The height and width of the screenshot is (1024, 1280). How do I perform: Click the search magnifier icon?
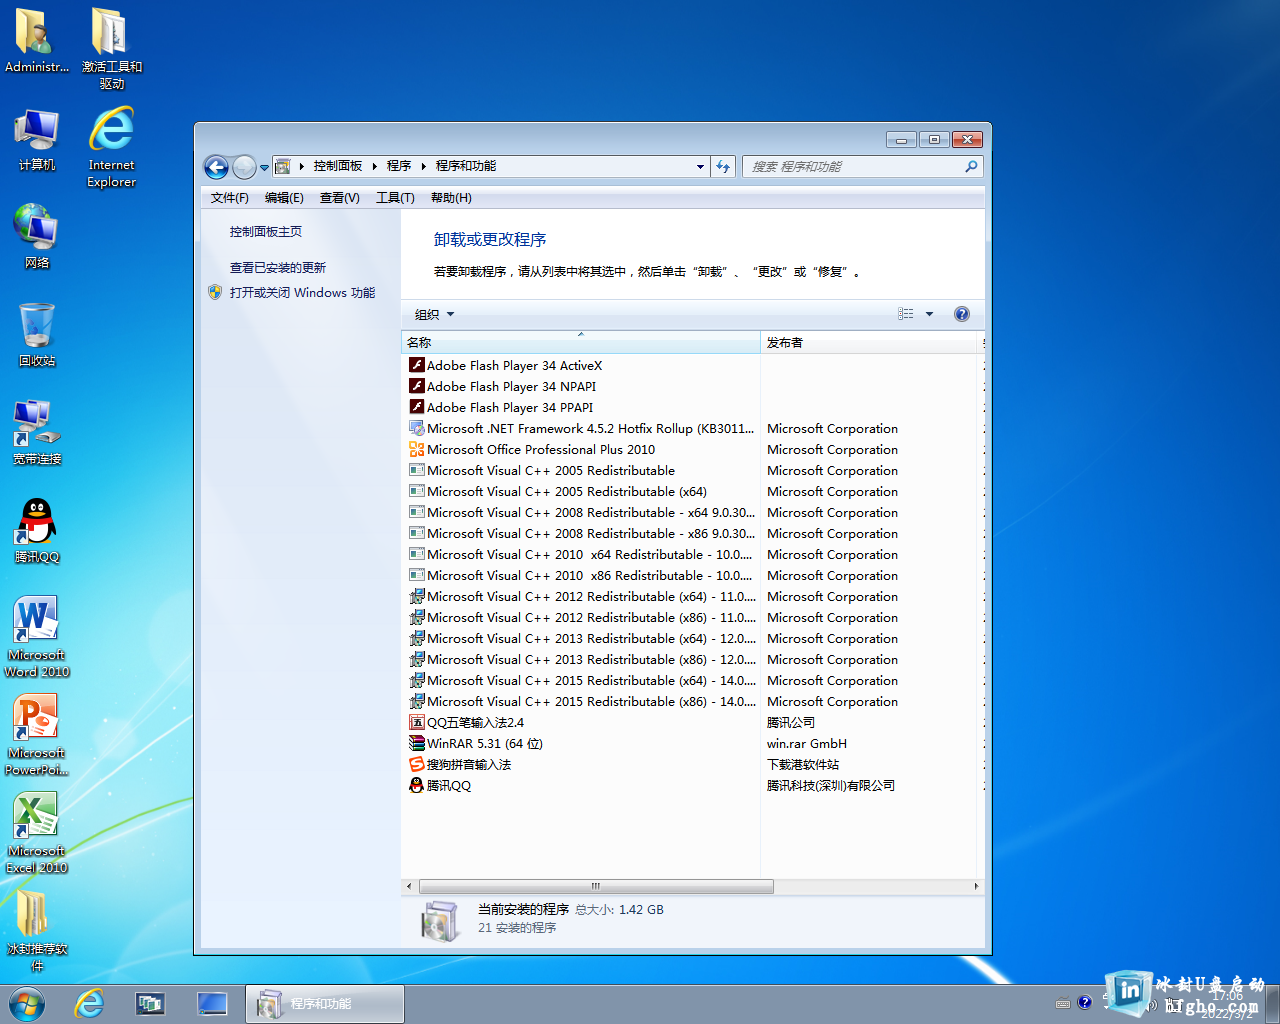[971, 167]
